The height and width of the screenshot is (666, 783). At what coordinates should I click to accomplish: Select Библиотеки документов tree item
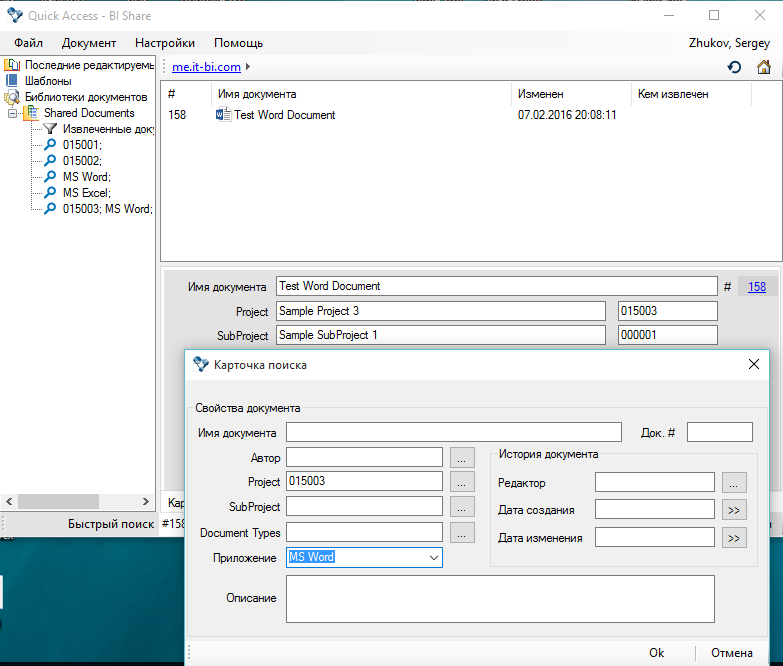[86, 97]
